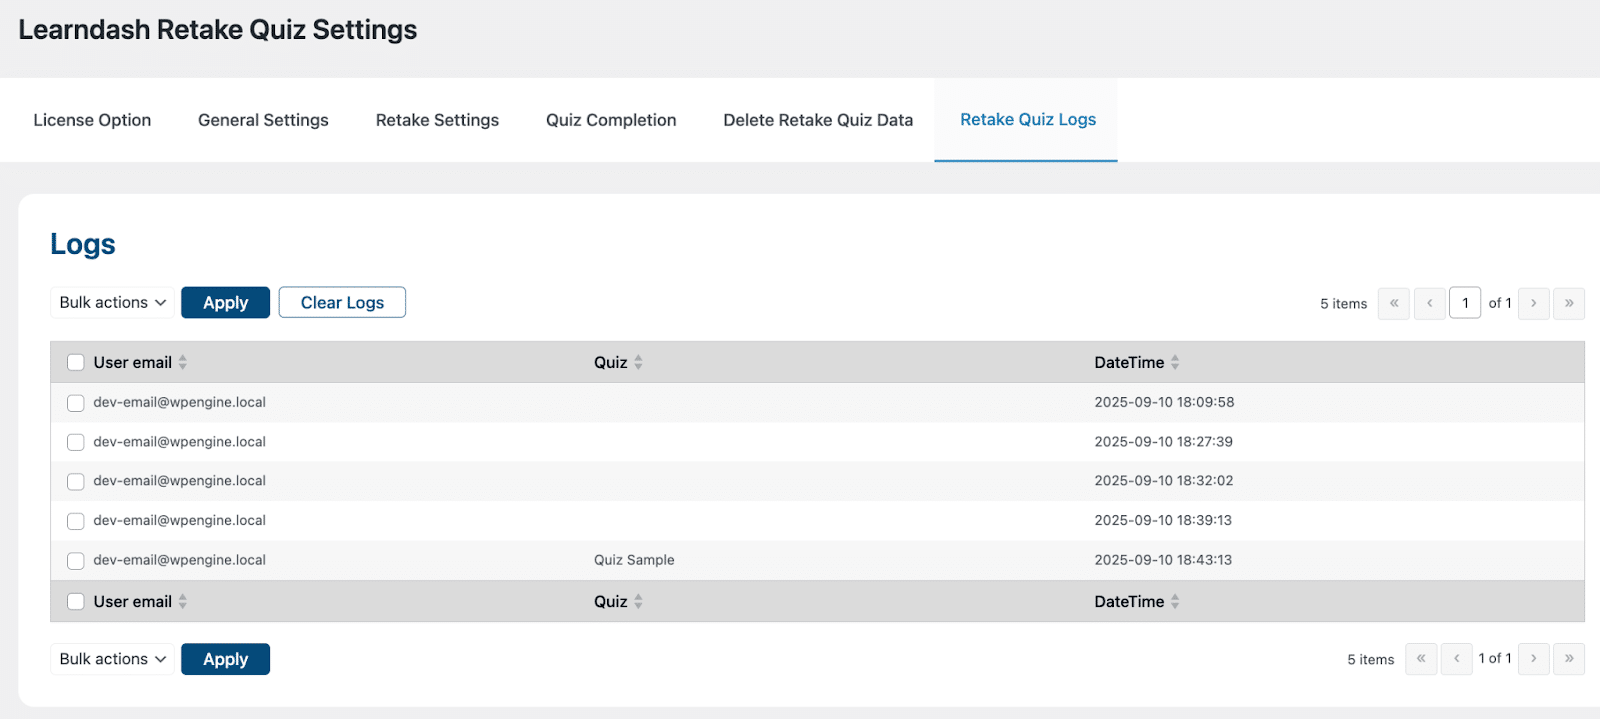
Task: Go to next page using bottom pagination
Action: point(1533,659)
